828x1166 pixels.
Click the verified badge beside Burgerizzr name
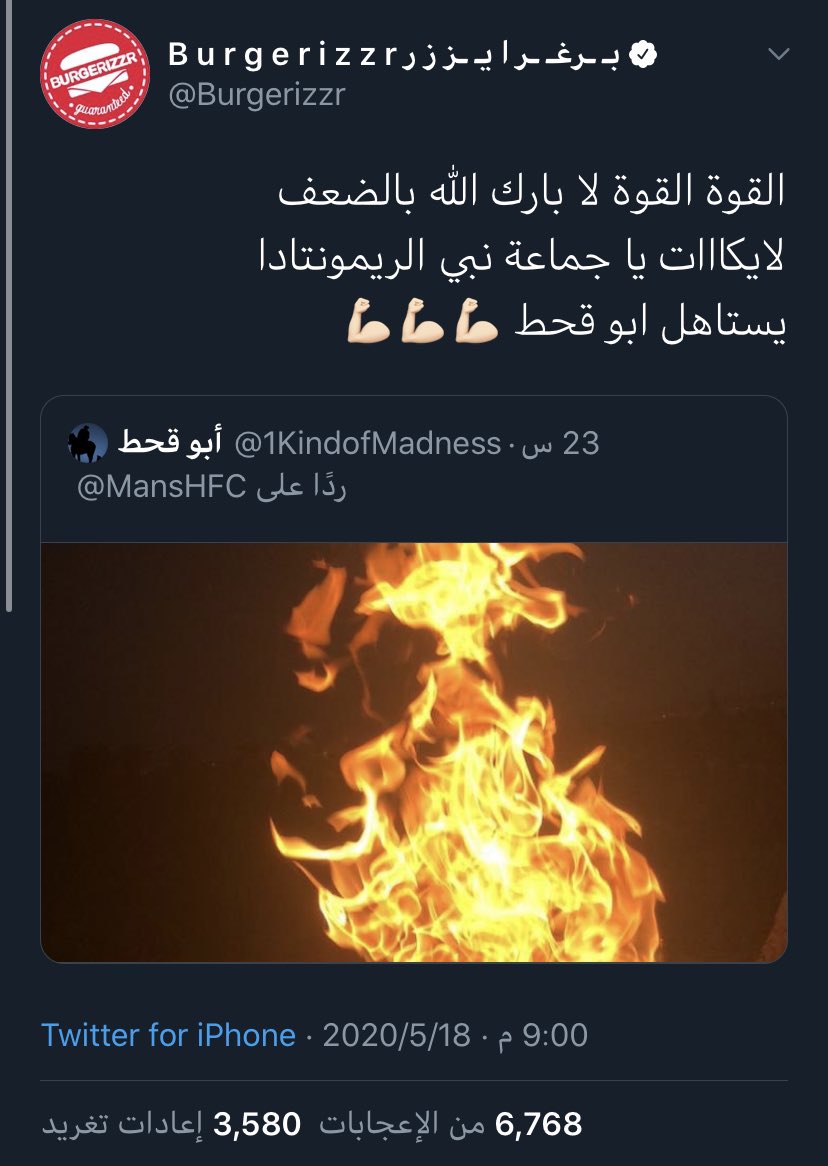click(644, 54)
